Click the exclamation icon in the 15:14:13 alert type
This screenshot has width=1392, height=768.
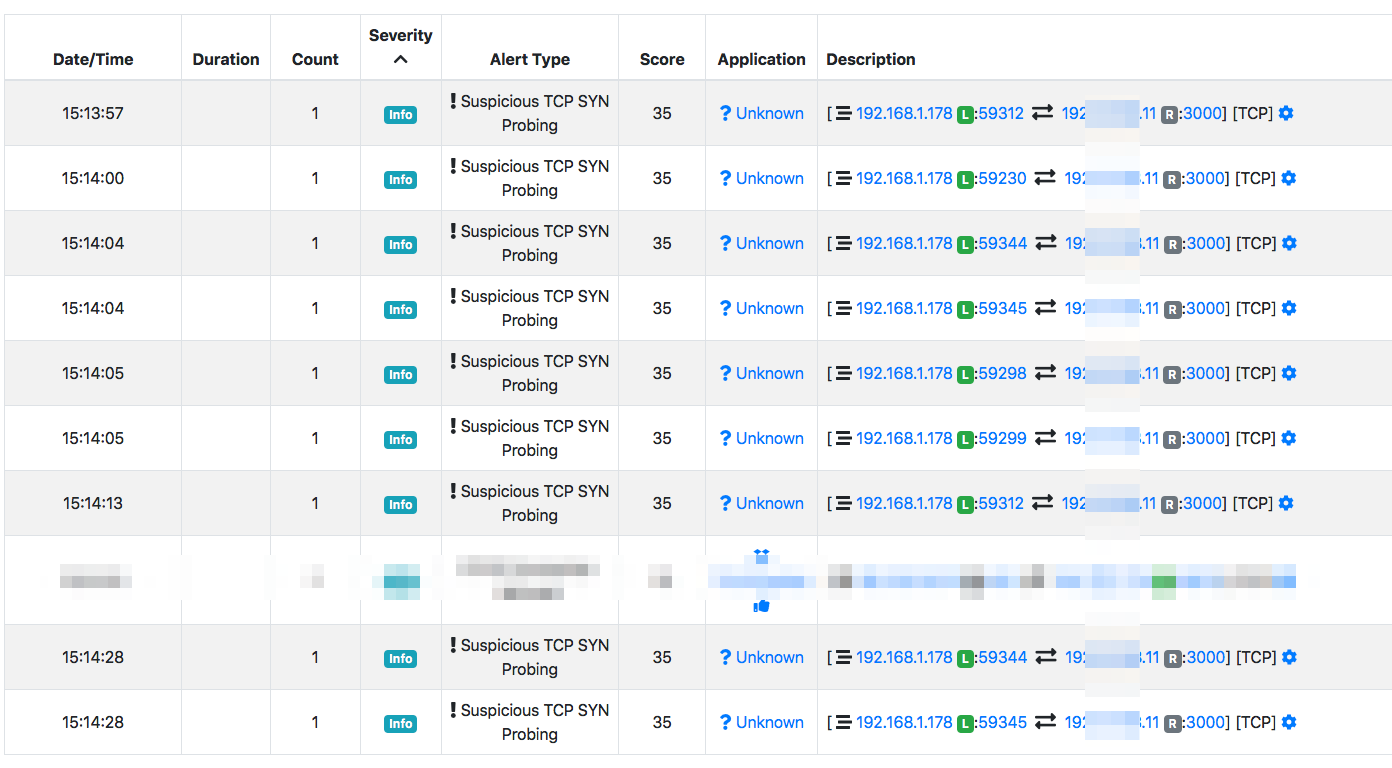453,491
